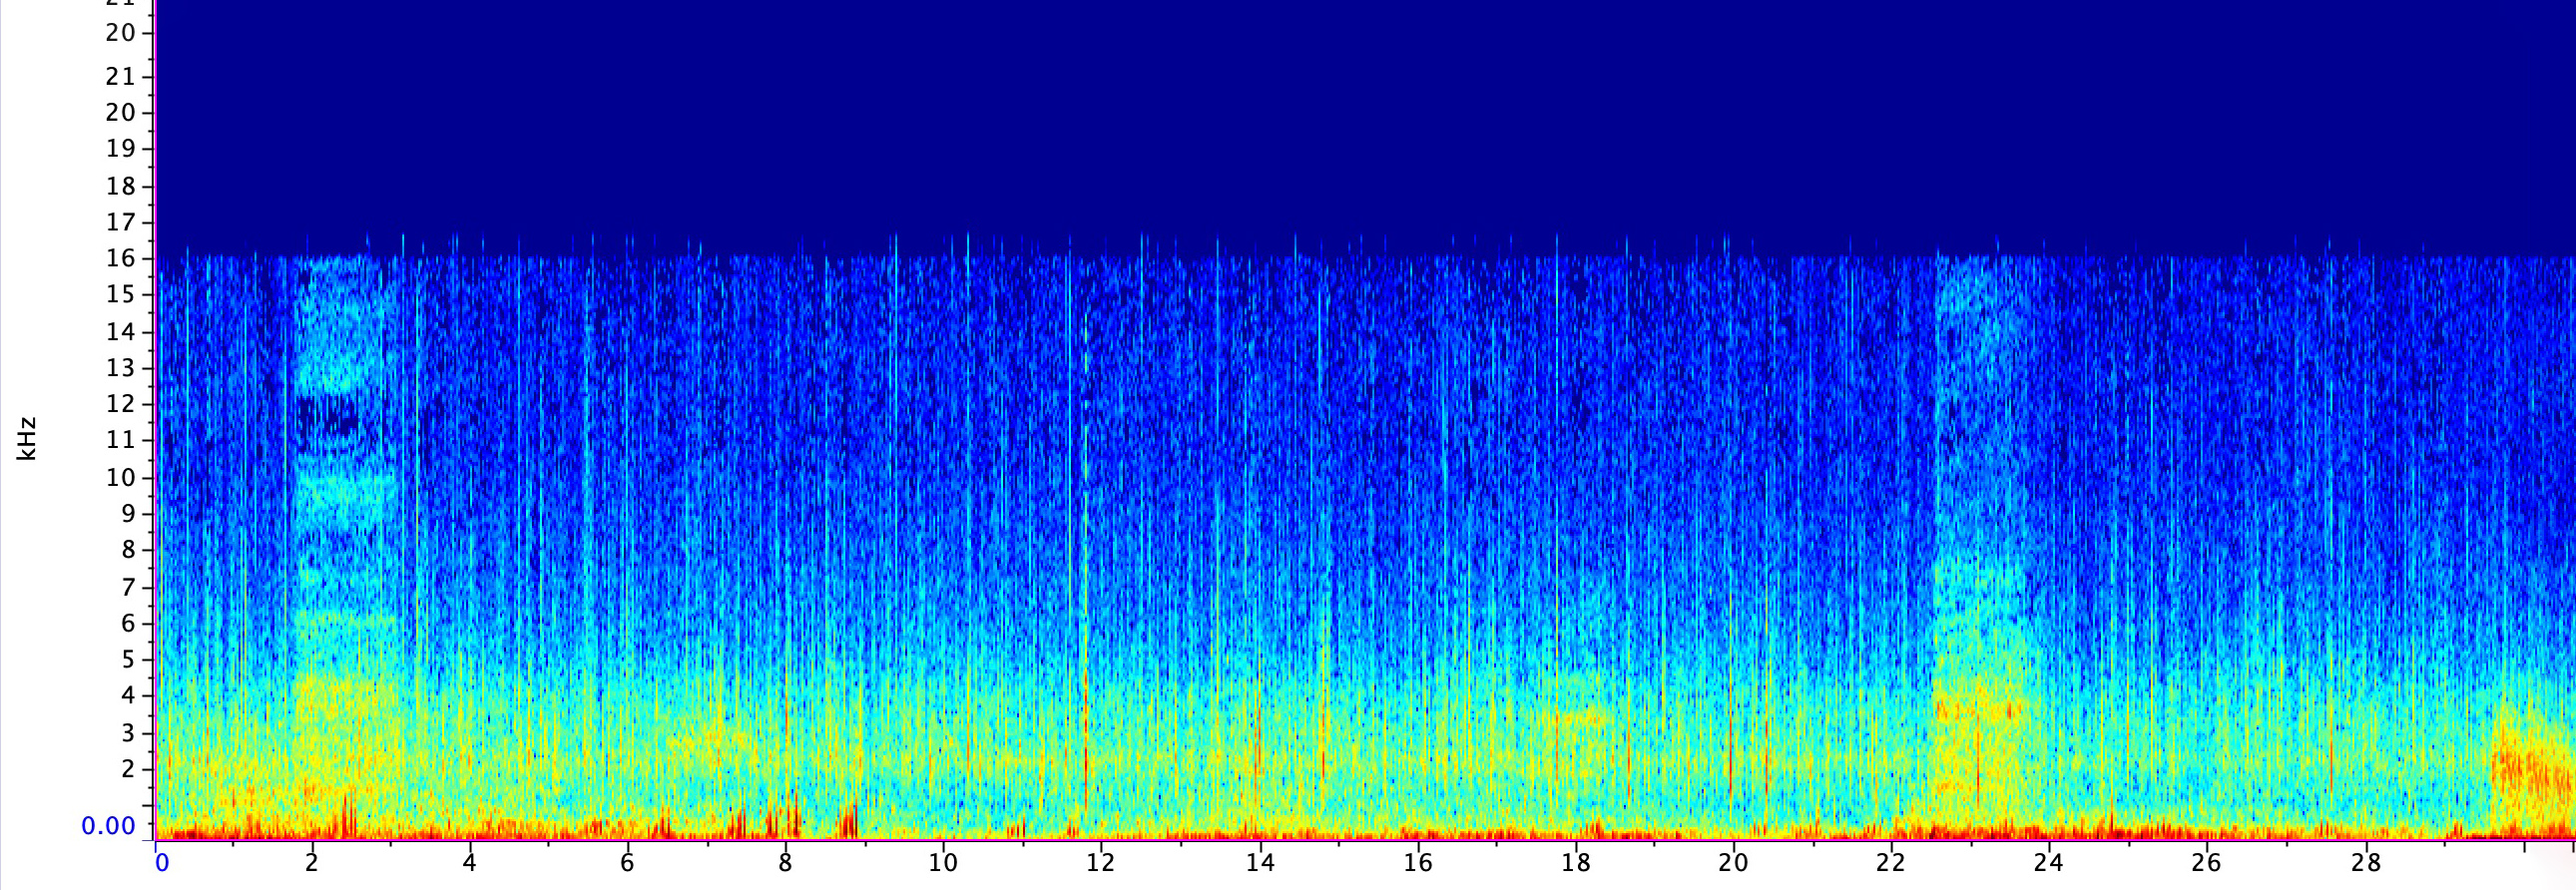Click the 5 kHz frequency axis label
This screenshot has height=890, width=2576.
pyautogui.click(x=127, y=659)
